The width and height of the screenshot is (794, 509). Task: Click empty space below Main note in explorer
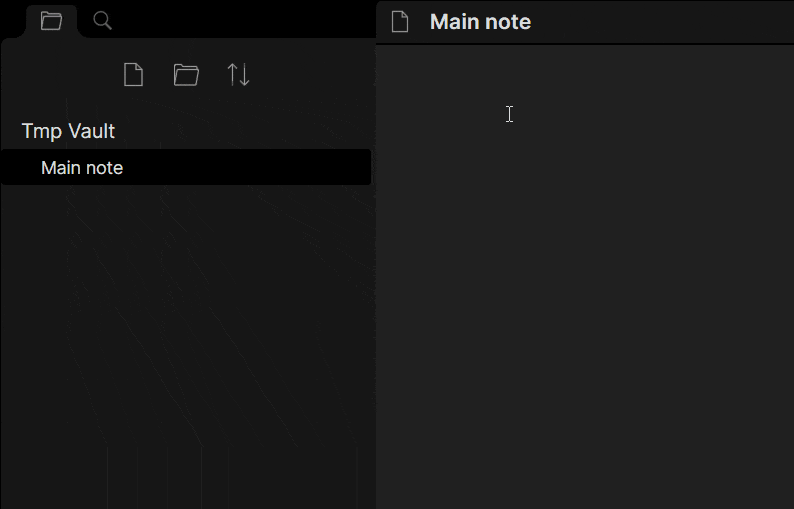click(186, 344)
